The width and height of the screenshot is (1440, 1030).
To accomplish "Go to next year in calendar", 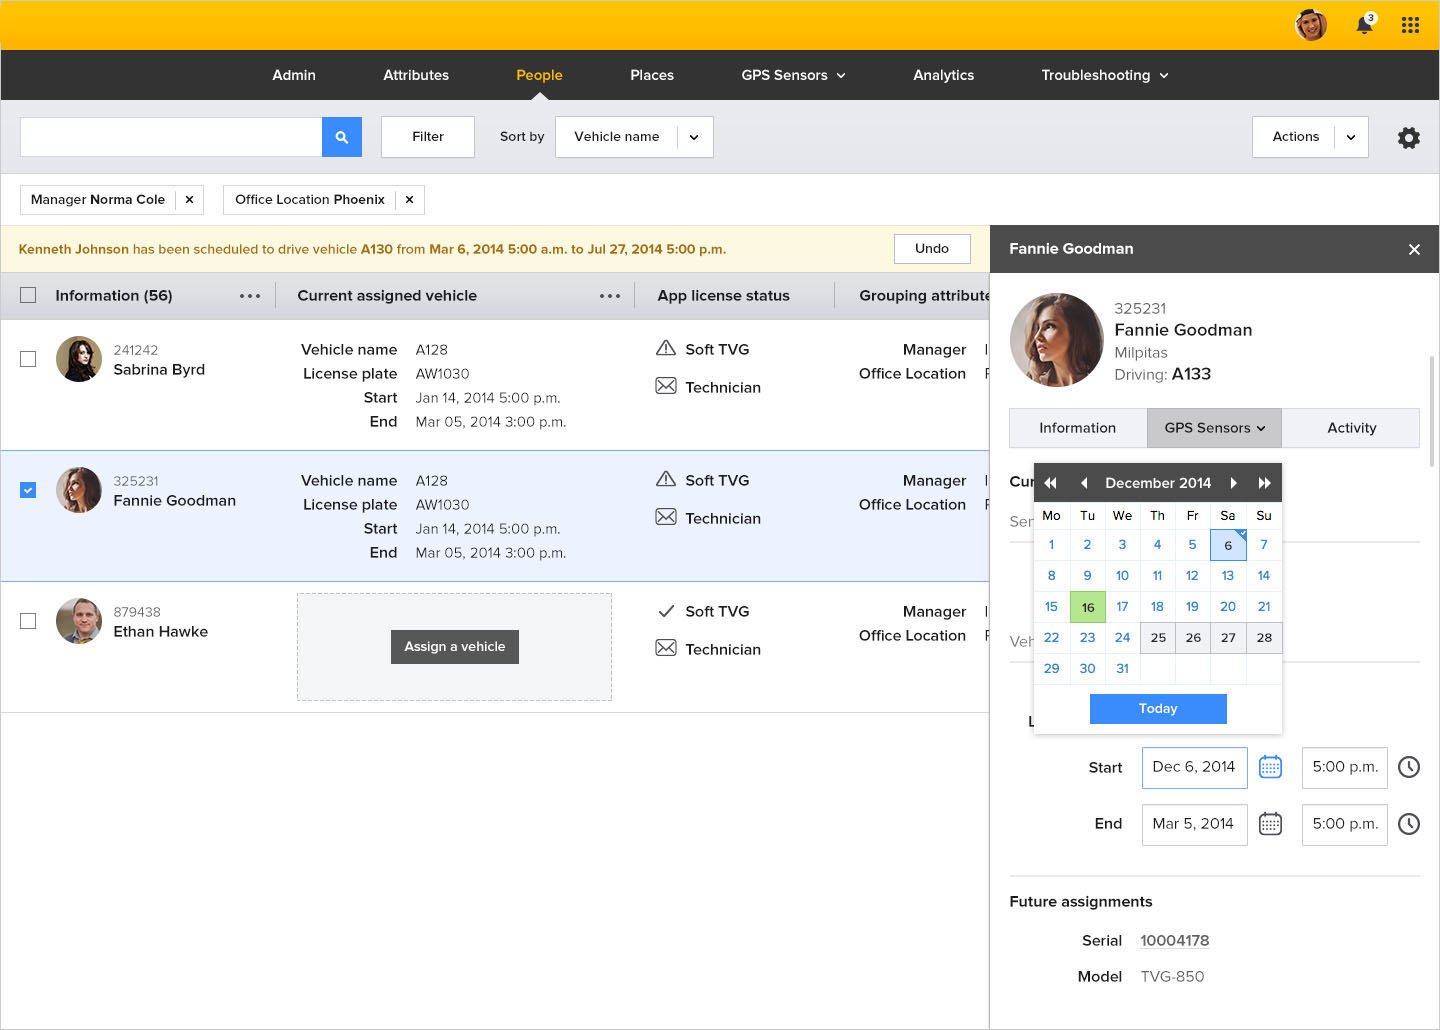I will pyautogui.click(x=1264, y=483).
